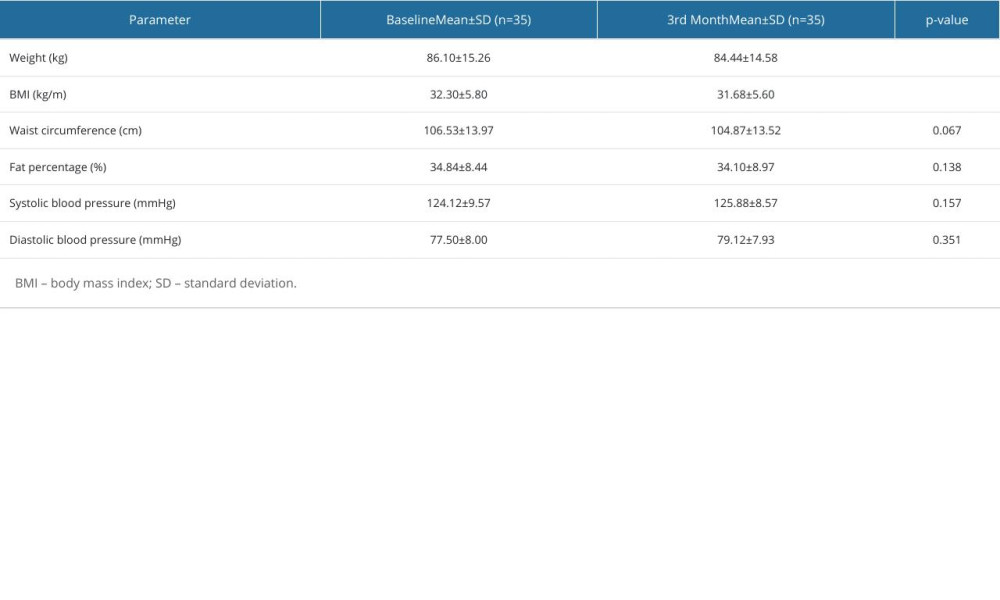The width and height of the screenshot is (1000, 600).
Task: Click third-month value 31.68±5.60
Action: (x=746, y=94)
